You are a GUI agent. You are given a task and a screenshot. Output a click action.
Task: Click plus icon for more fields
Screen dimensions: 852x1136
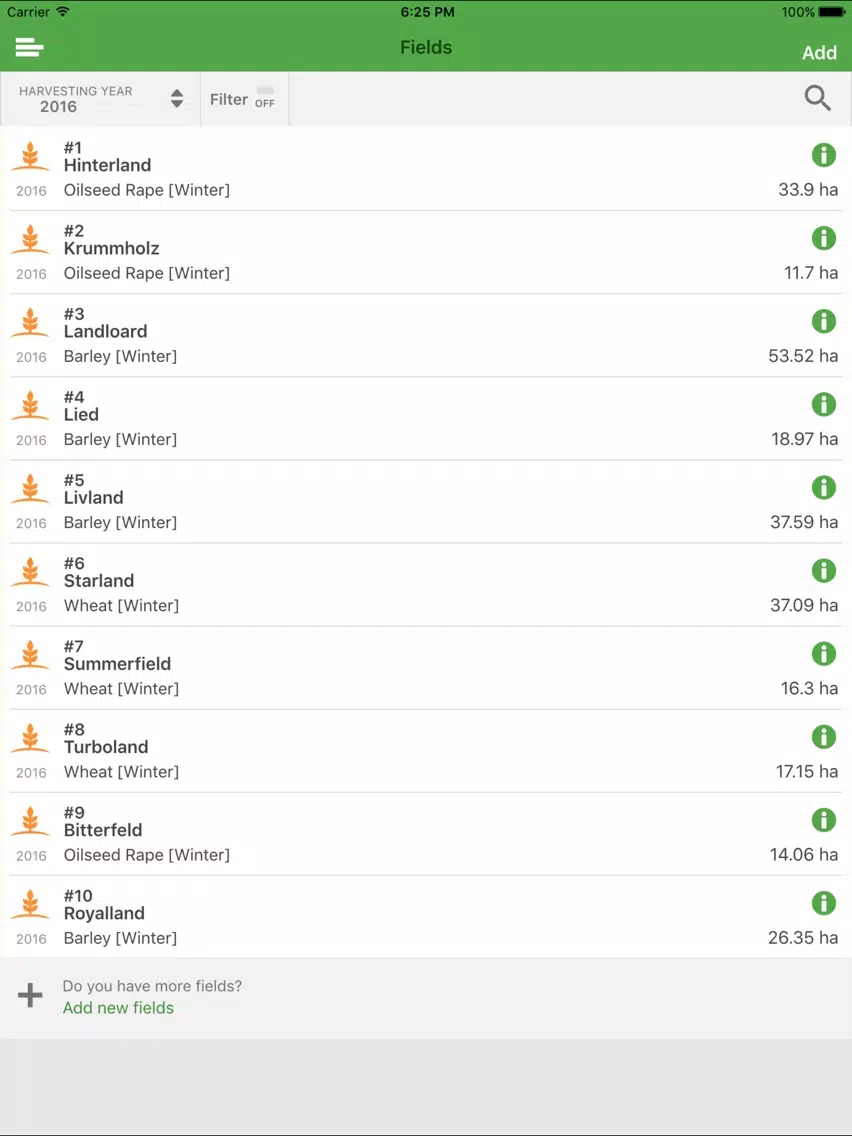(x=30, y=995)
